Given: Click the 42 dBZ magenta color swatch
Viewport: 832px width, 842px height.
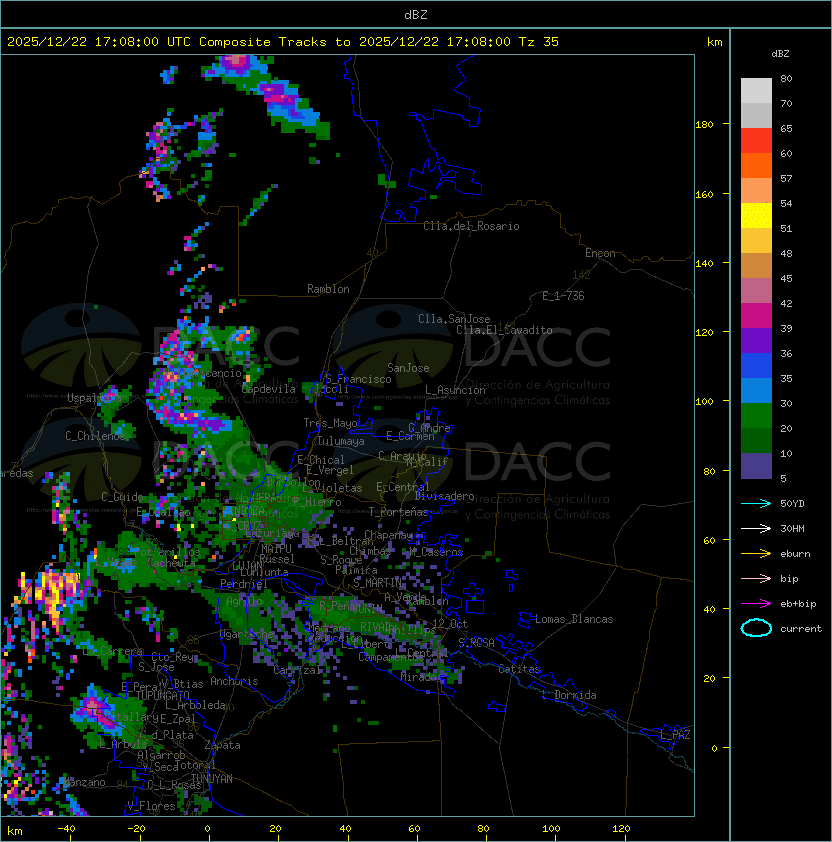Looking at the screenshot, I should click(x=756, y=315).
